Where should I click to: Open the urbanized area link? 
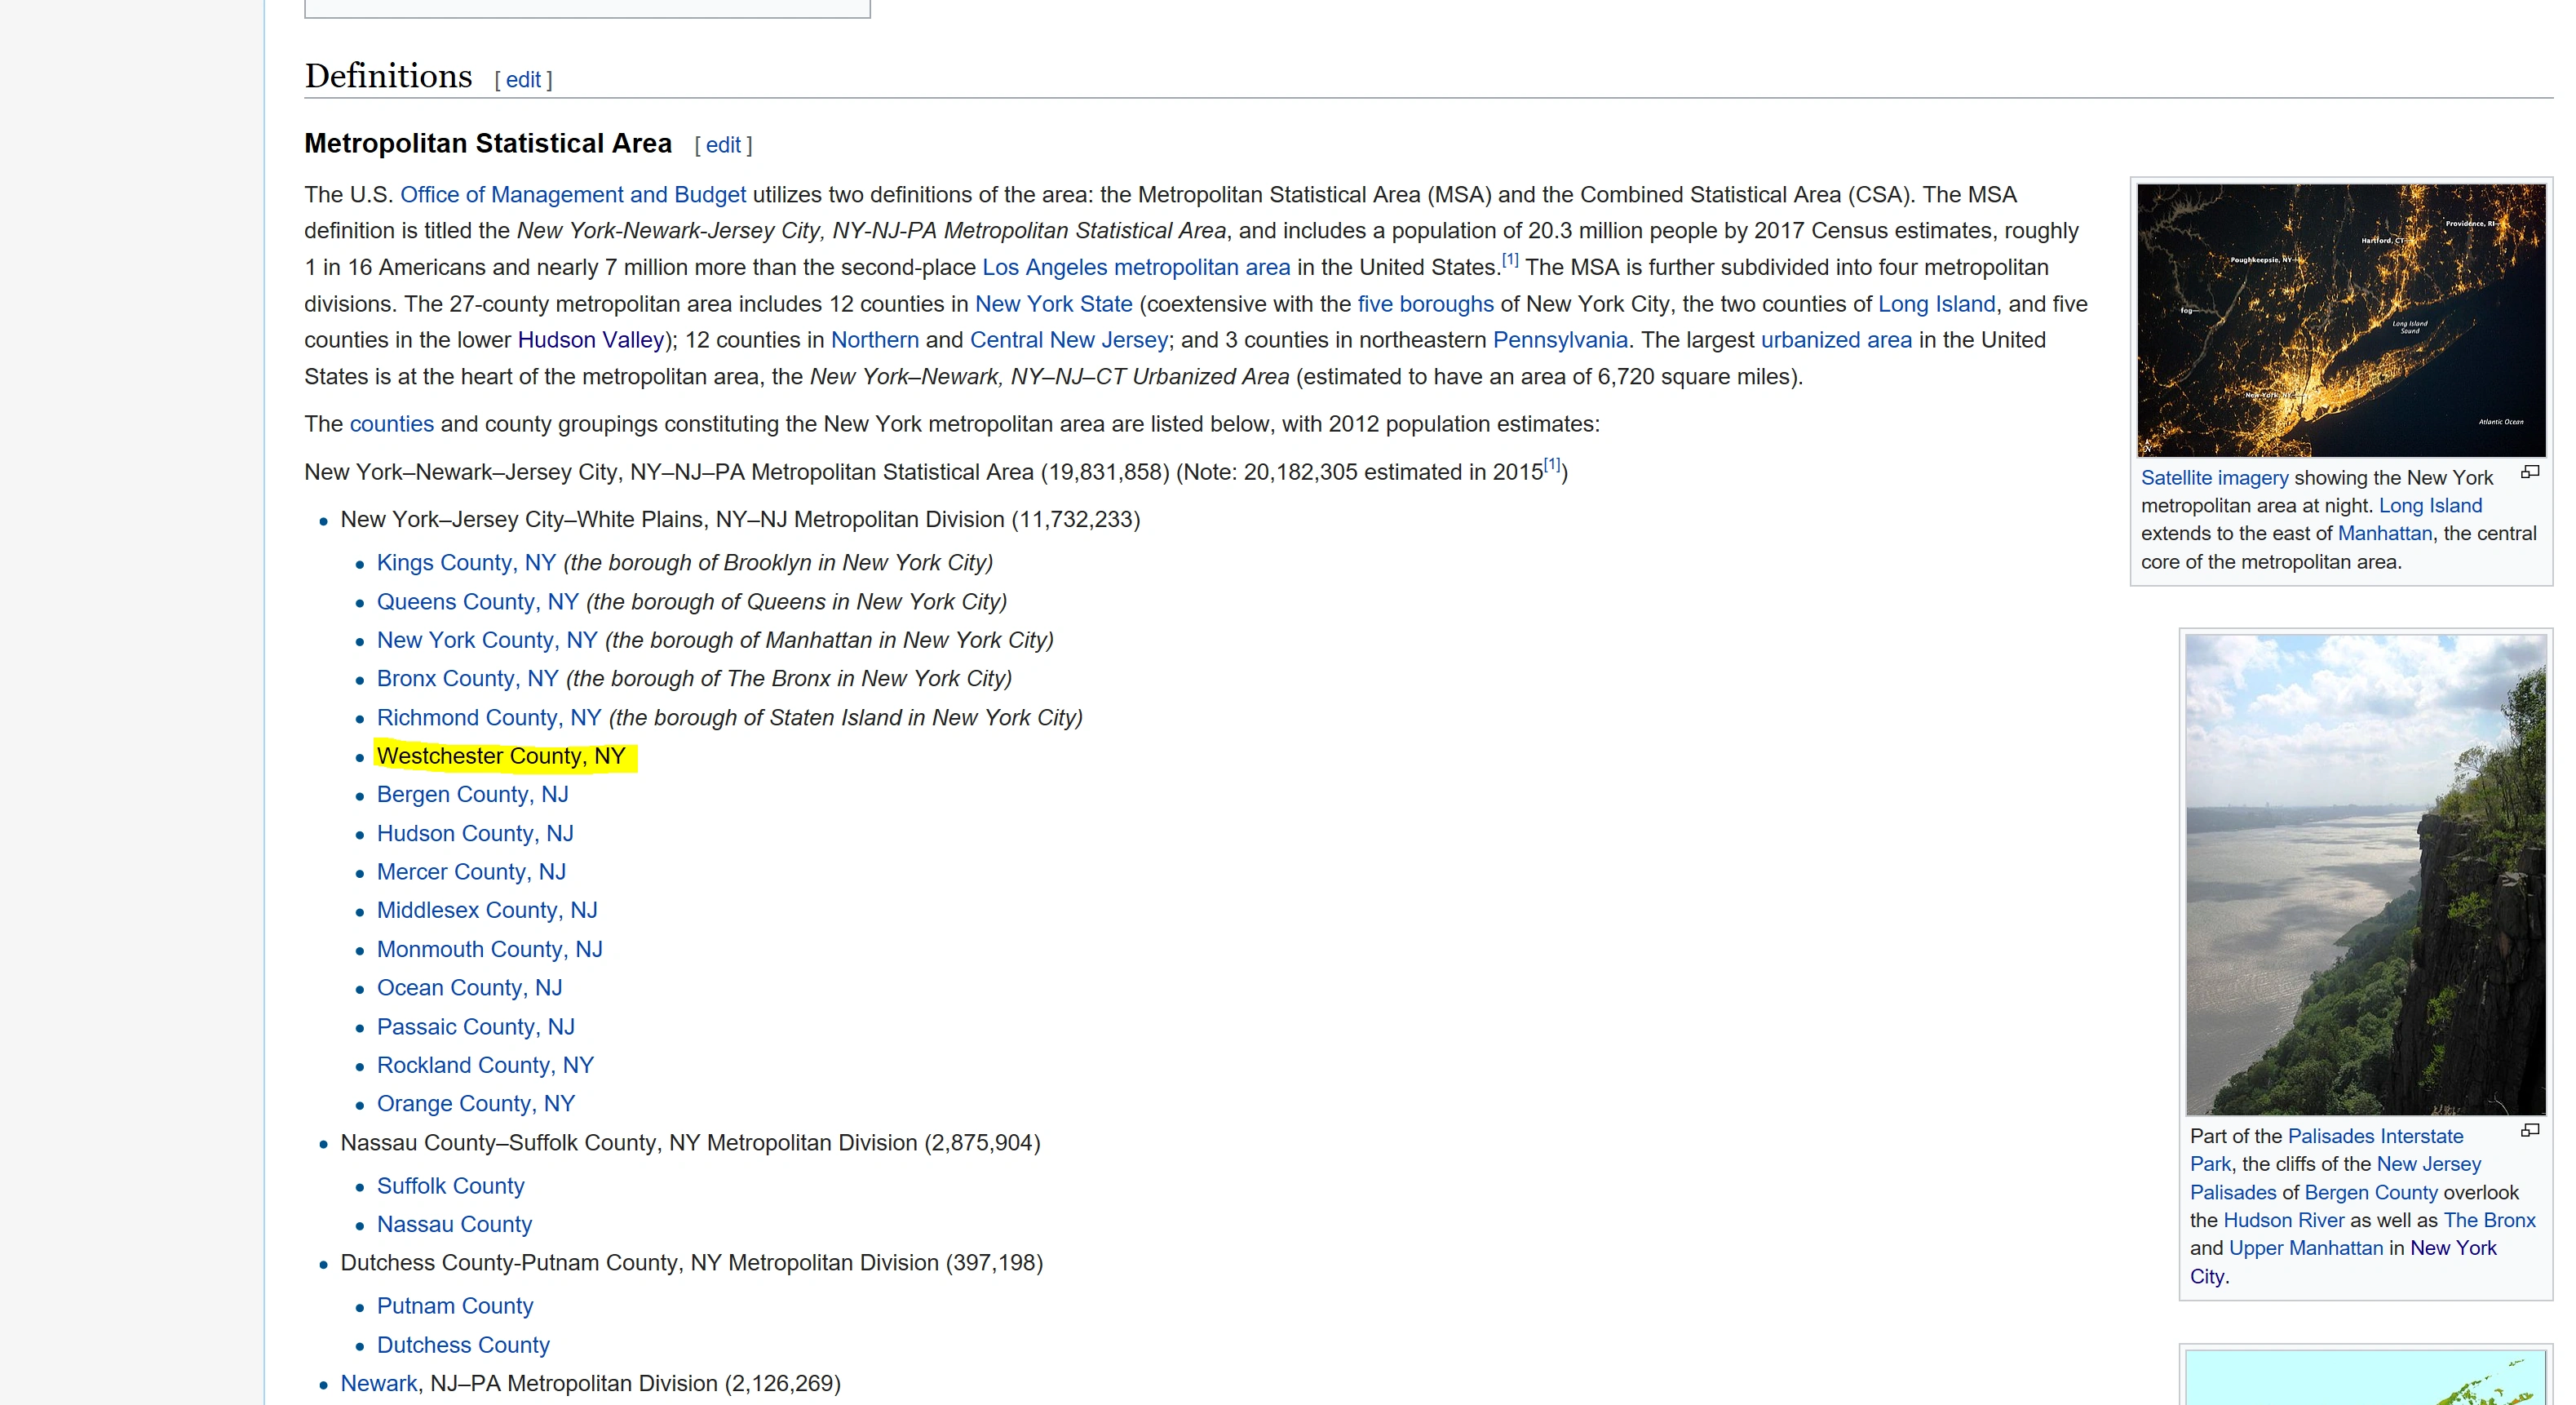tap(1836, 341)
